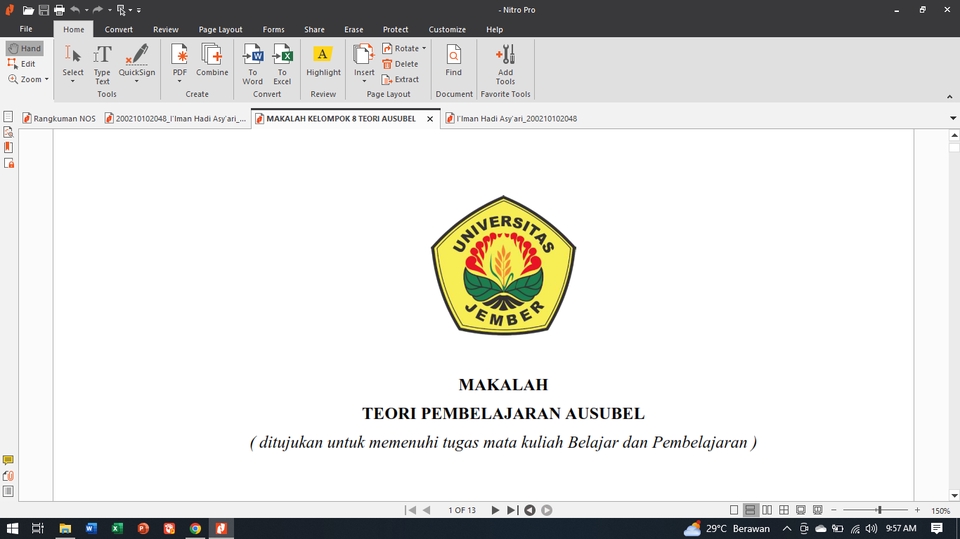Image resolution: width=960 pixels, height=539 pixels.
Task: Open the Bookmarks pane in left sidebar
Action: click(x=8, y=148)
